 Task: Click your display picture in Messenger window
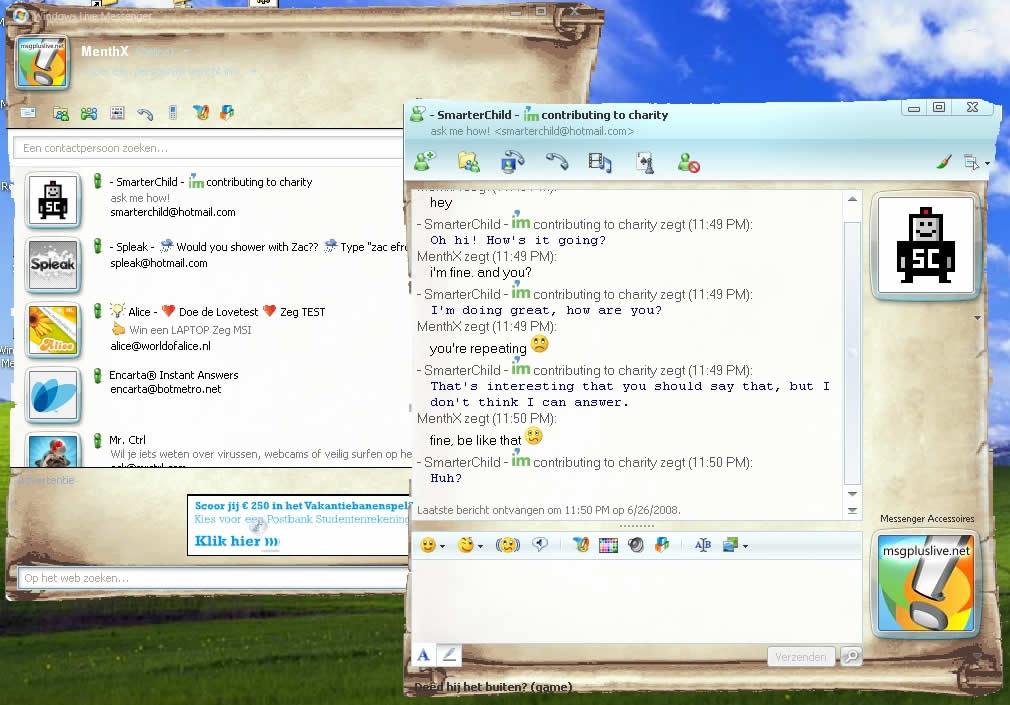[41, 62]
